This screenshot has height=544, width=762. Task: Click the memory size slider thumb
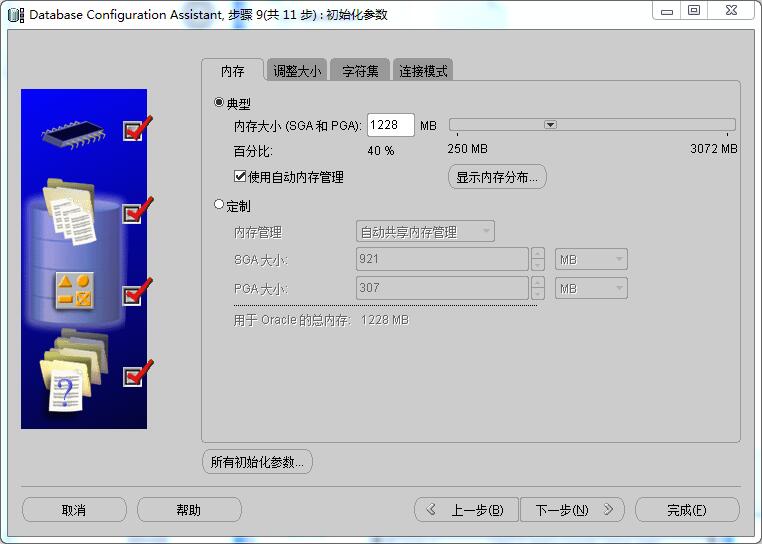(x=550, y=124)
